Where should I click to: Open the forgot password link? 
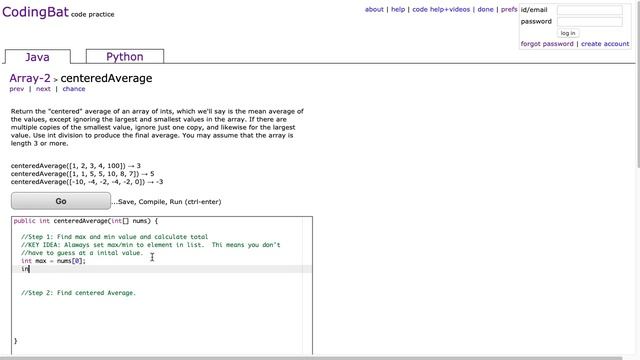(x=547, y=44)
